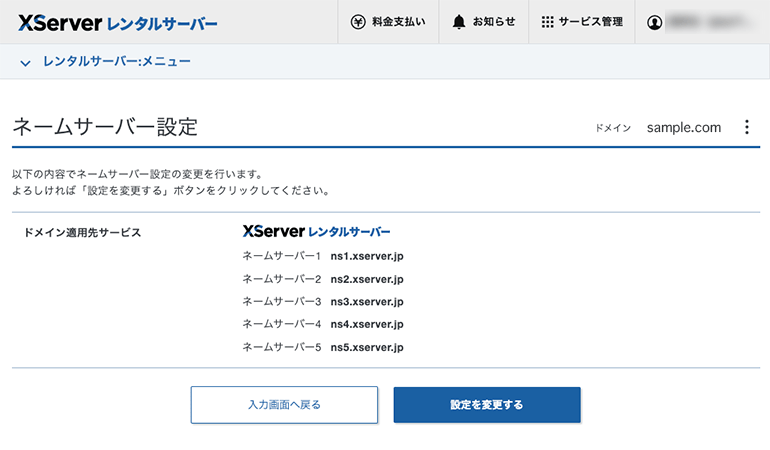Select ns2.xserver.jp value
770x450 pixels.
367,279
